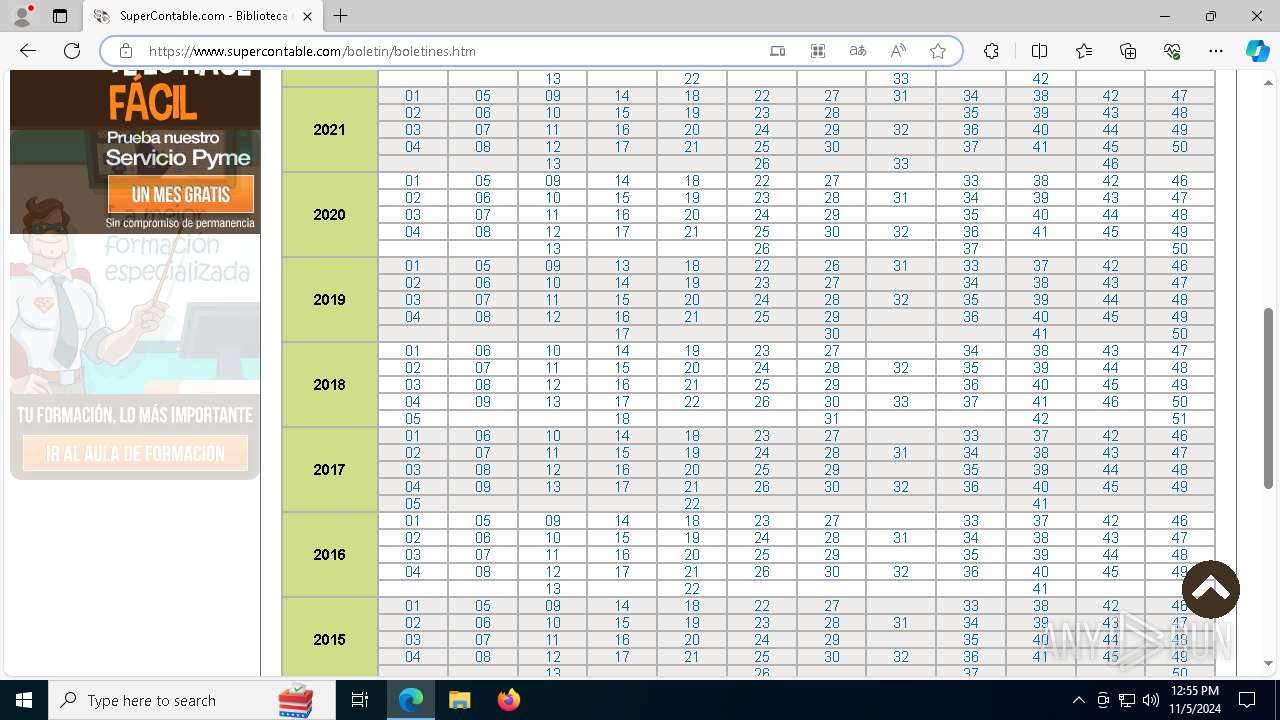Launch Firefox from the taskbar
The width and height of the screenshot is (1280, 720).
coord(508,700)
